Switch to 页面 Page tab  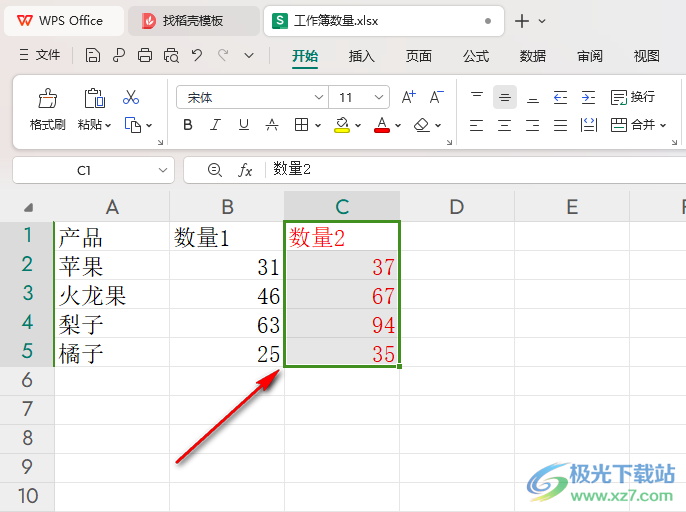419,56
